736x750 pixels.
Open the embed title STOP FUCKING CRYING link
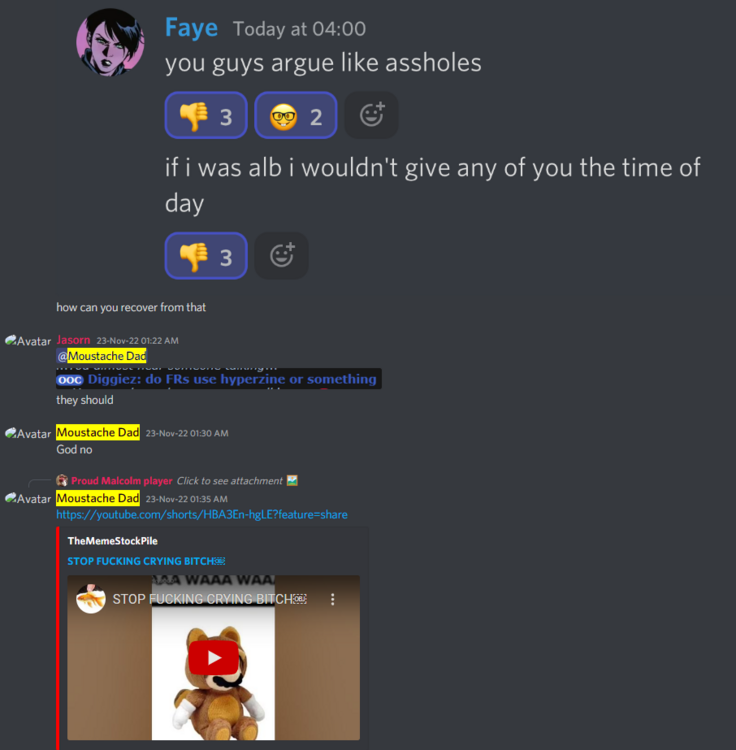pyautogui.click(x=146, y=561)
